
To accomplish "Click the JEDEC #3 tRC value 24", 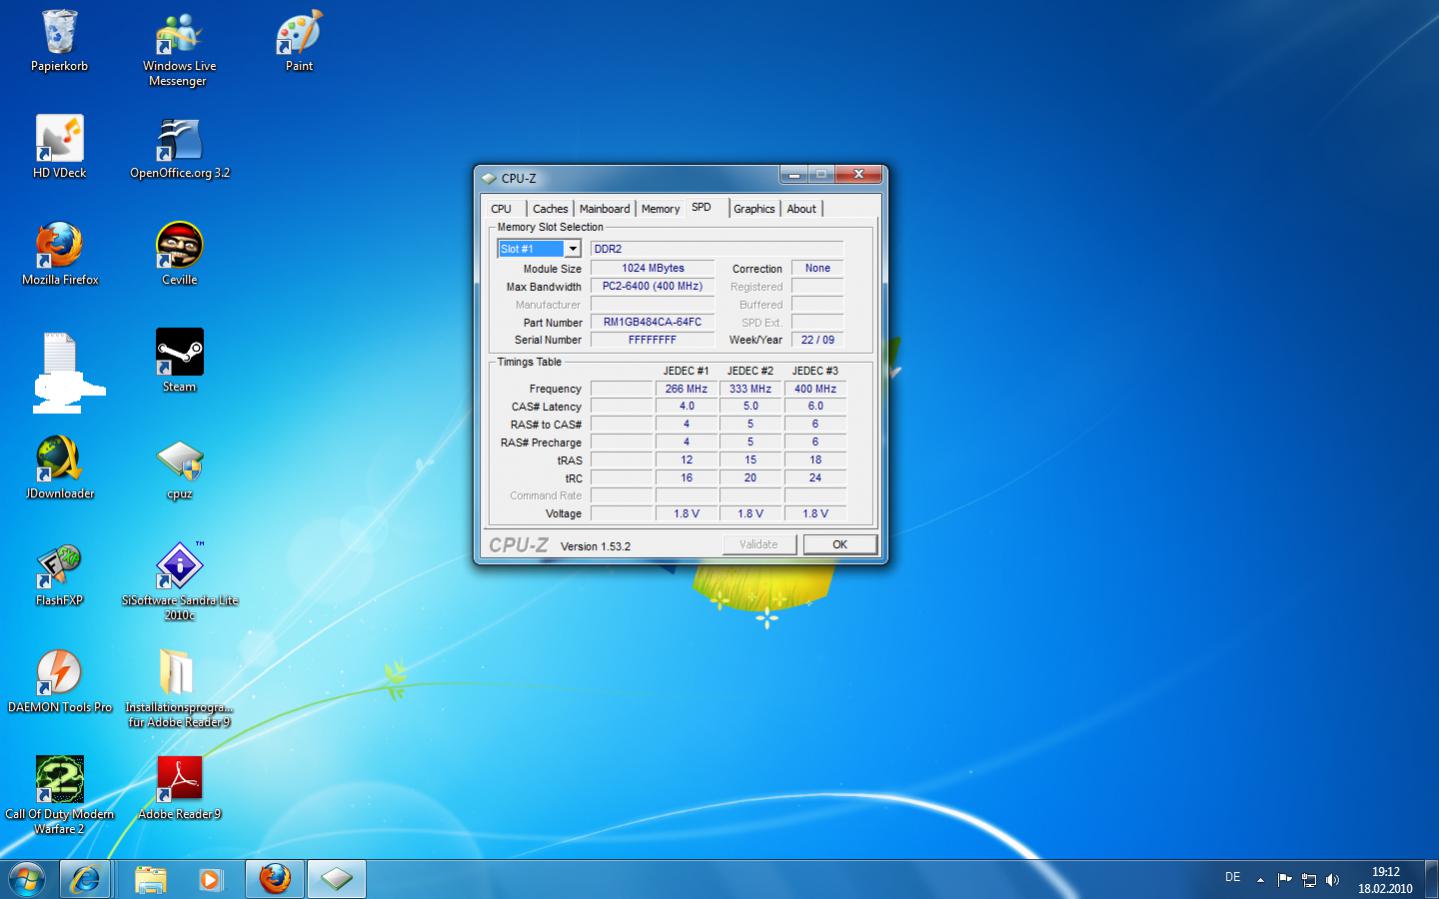I will [815, 478].
